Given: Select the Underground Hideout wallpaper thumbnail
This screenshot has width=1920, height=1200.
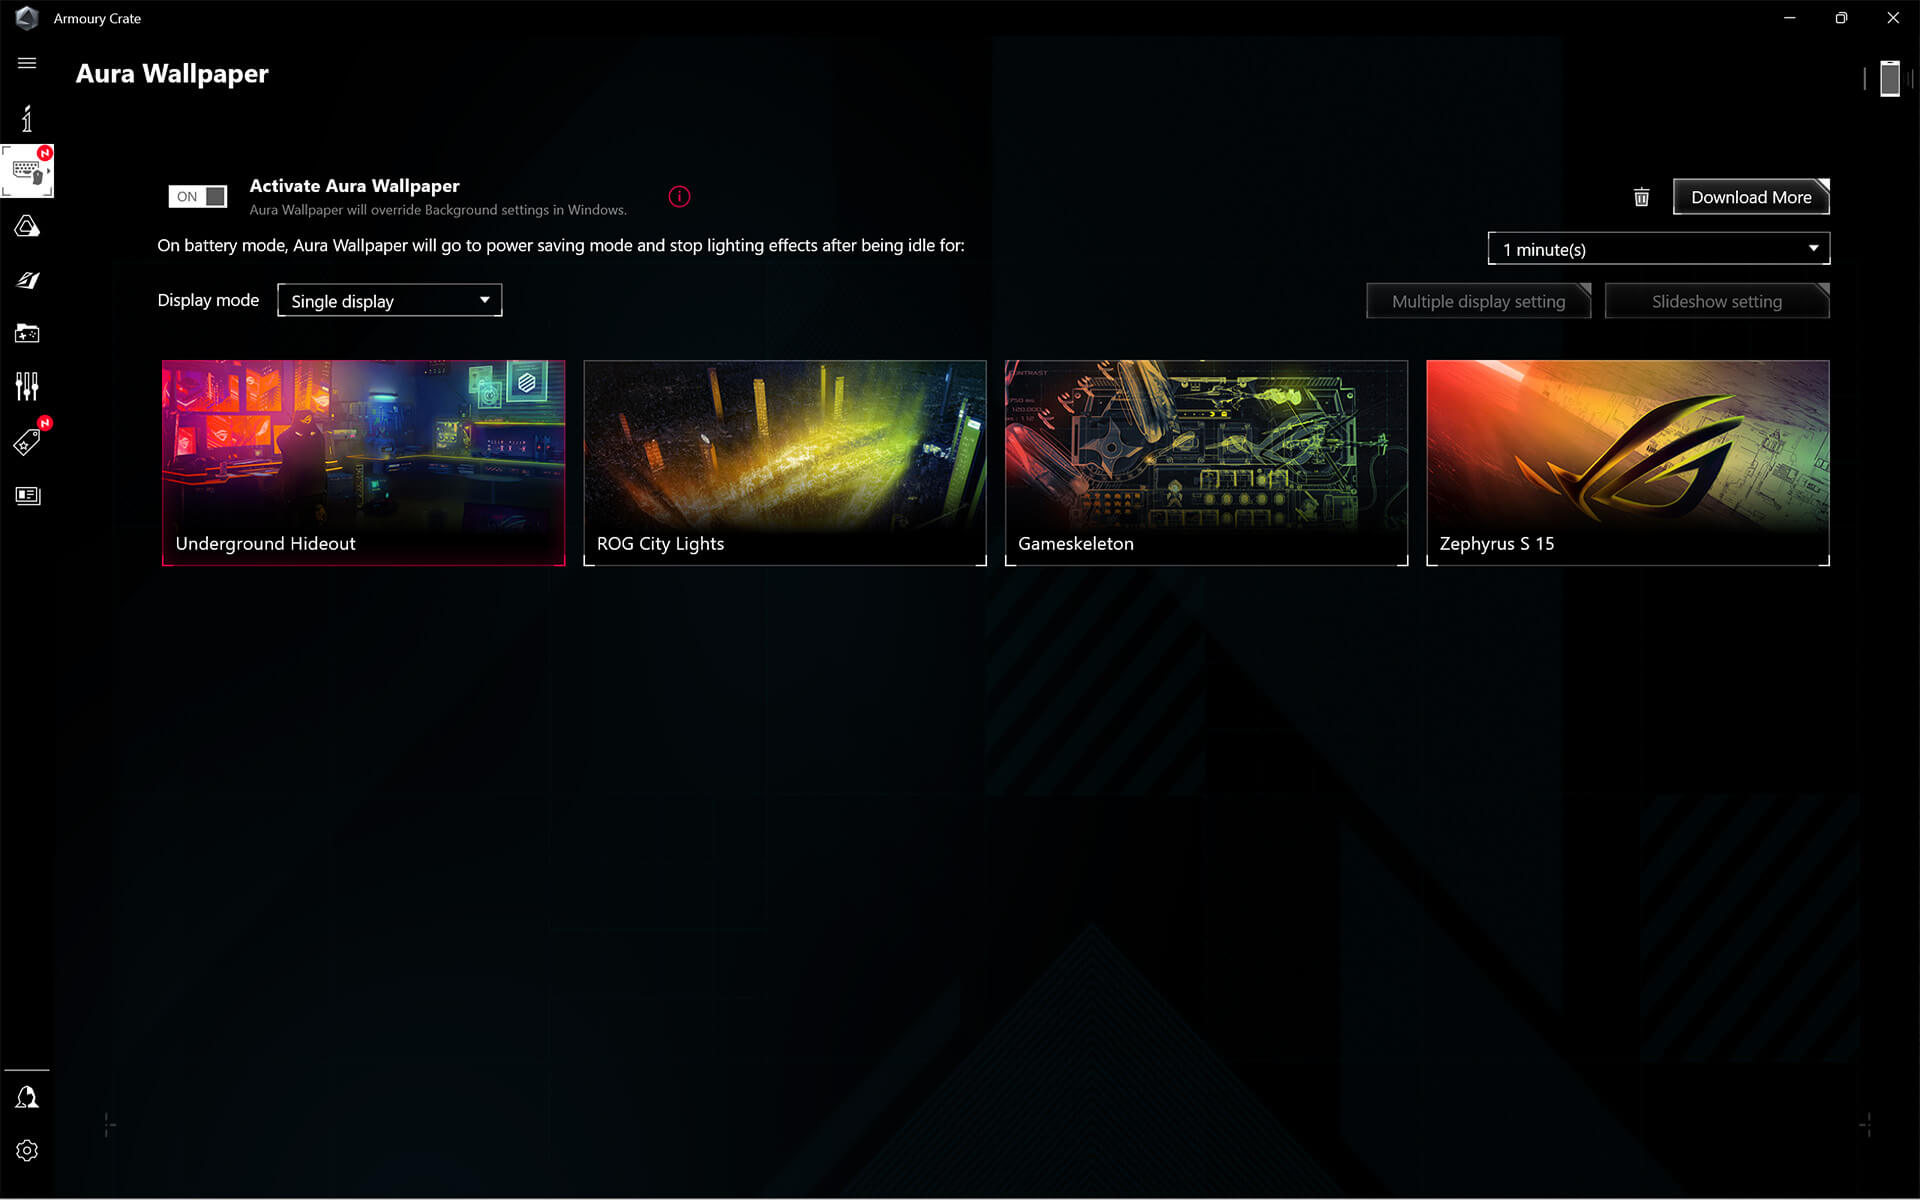Looking at the screenshot, I should 364,462.
